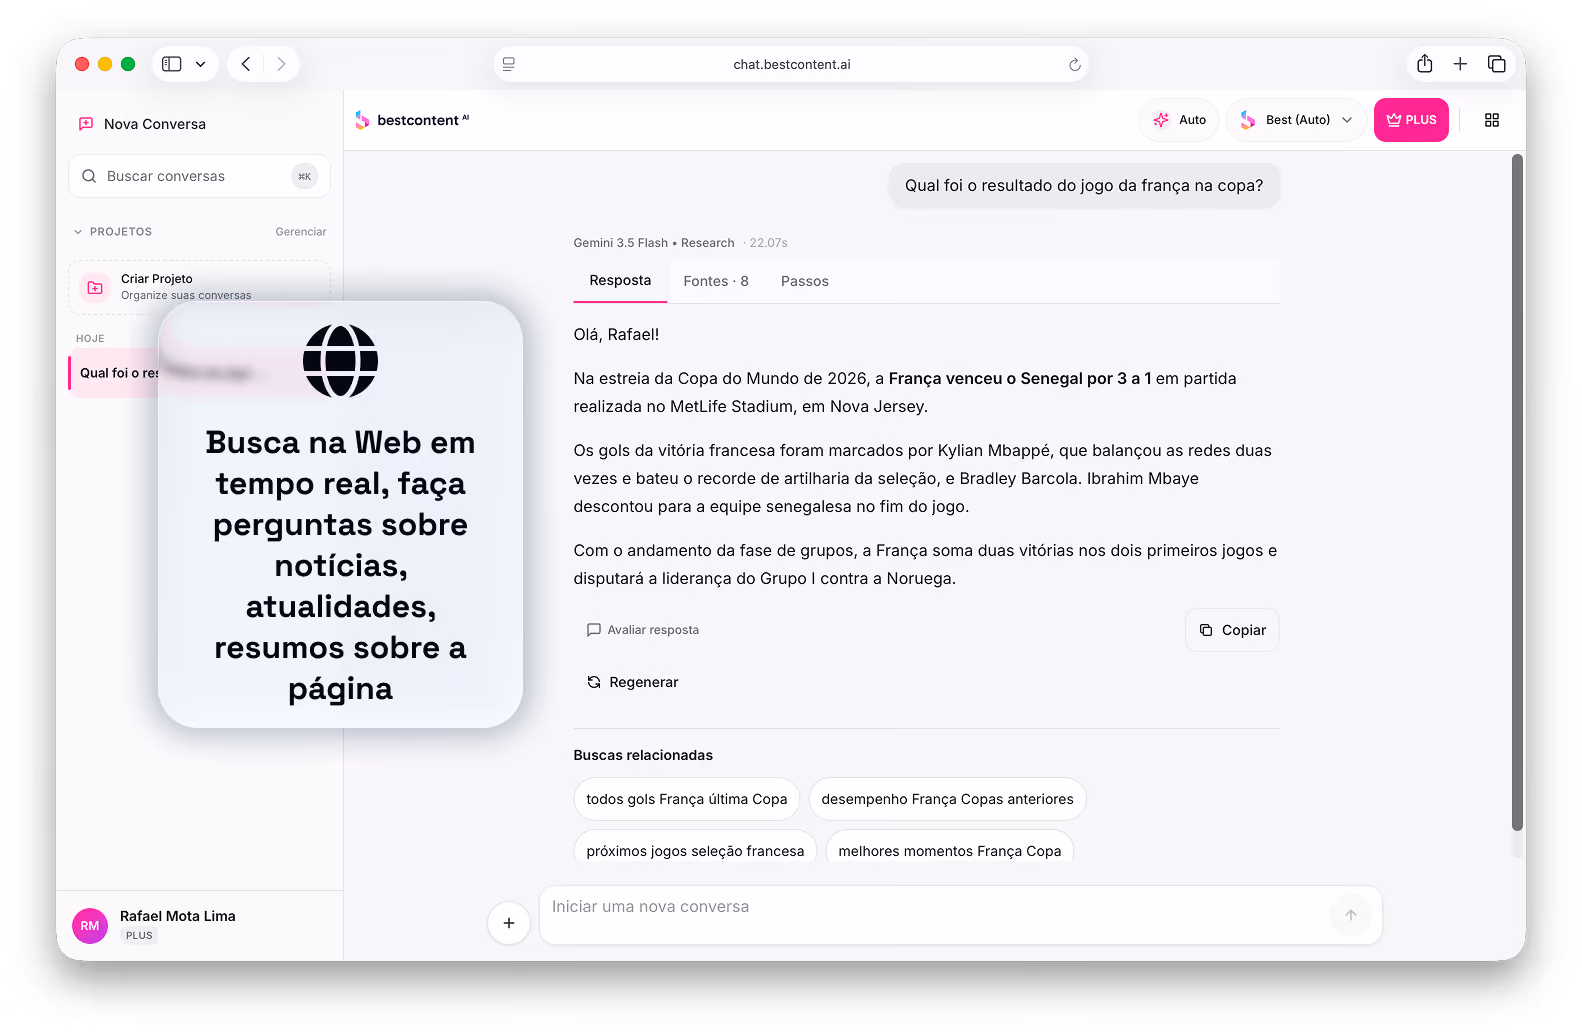Collapse the PROJETOS section chevron

pyautogui.click(x=78, y=232)
